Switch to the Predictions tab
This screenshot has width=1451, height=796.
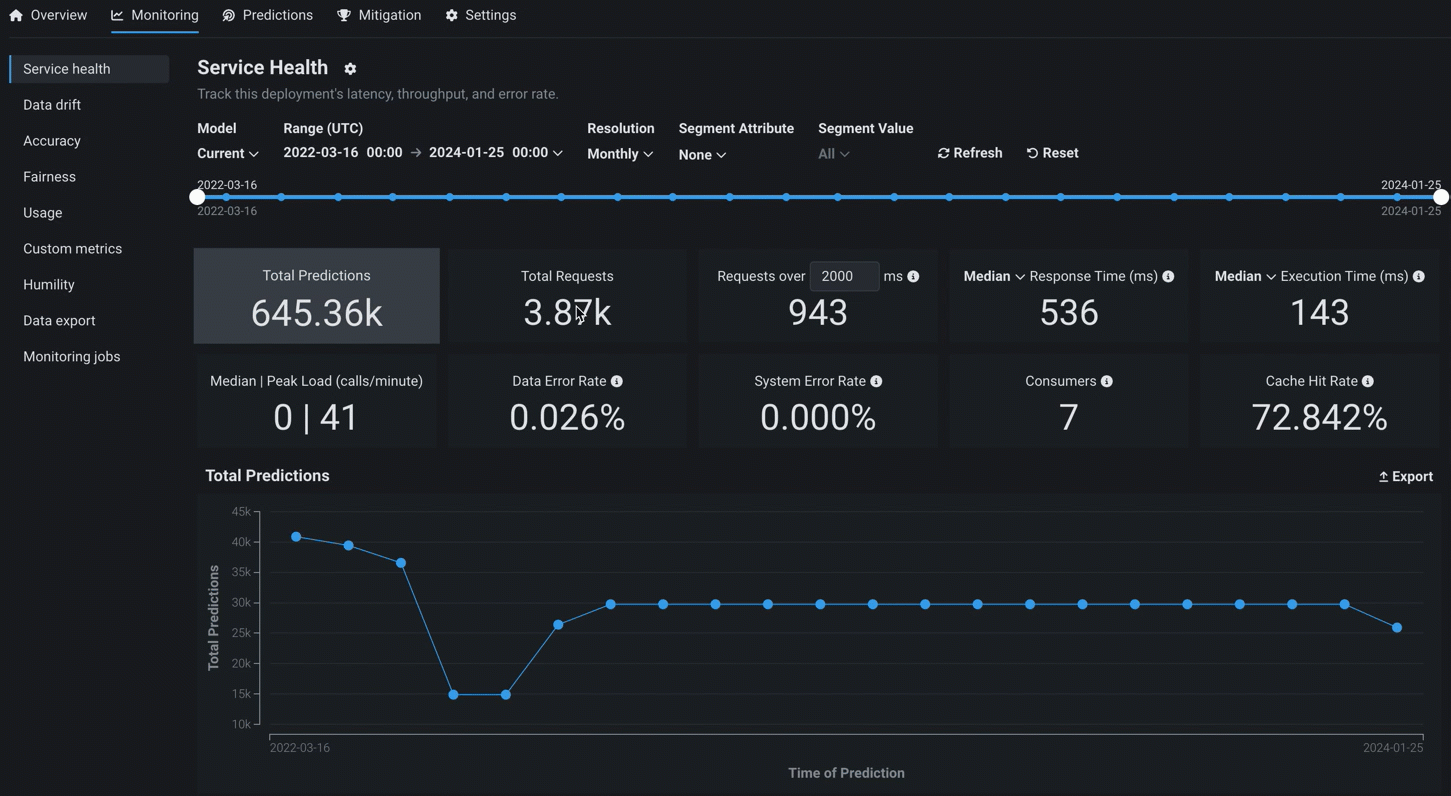coord(267,15)
